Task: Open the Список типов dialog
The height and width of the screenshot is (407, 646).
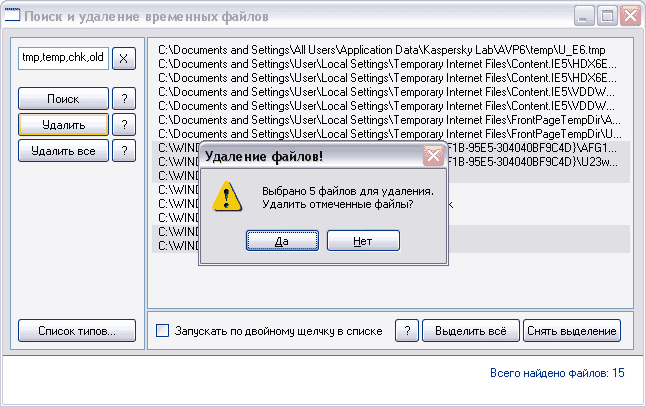Action: click(77, 330)
